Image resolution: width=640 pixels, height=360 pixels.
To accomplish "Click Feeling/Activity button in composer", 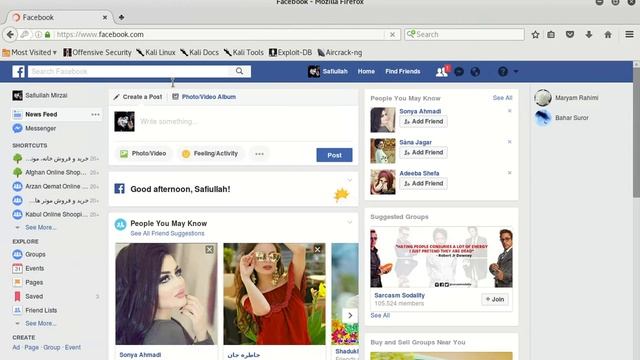I will click(x=210, y=154).
